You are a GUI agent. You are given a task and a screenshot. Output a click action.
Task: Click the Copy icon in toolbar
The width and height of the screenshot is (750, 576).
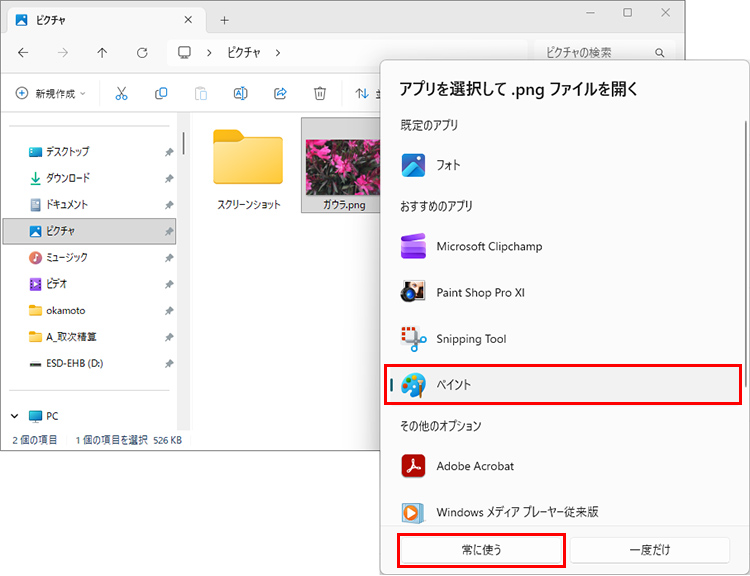coord(161,93)
